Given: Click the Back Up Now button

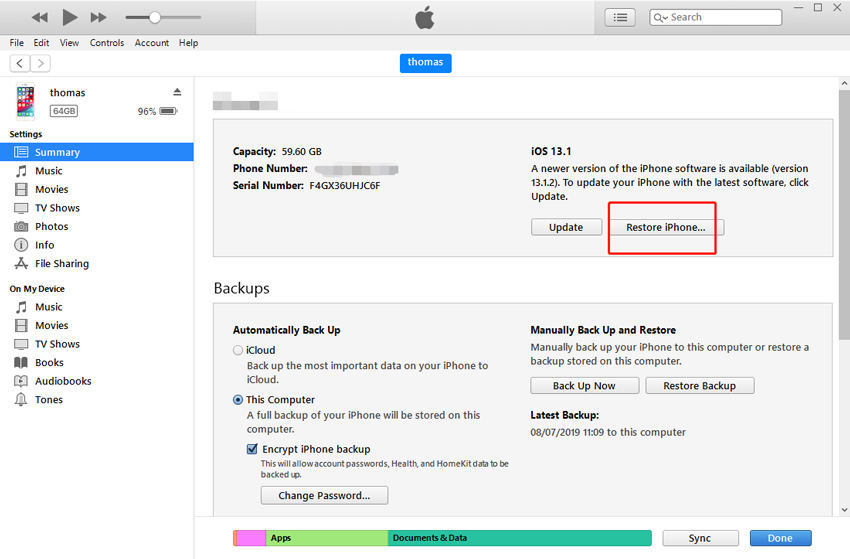Looking at the screenshot, I should click(584, 386).
